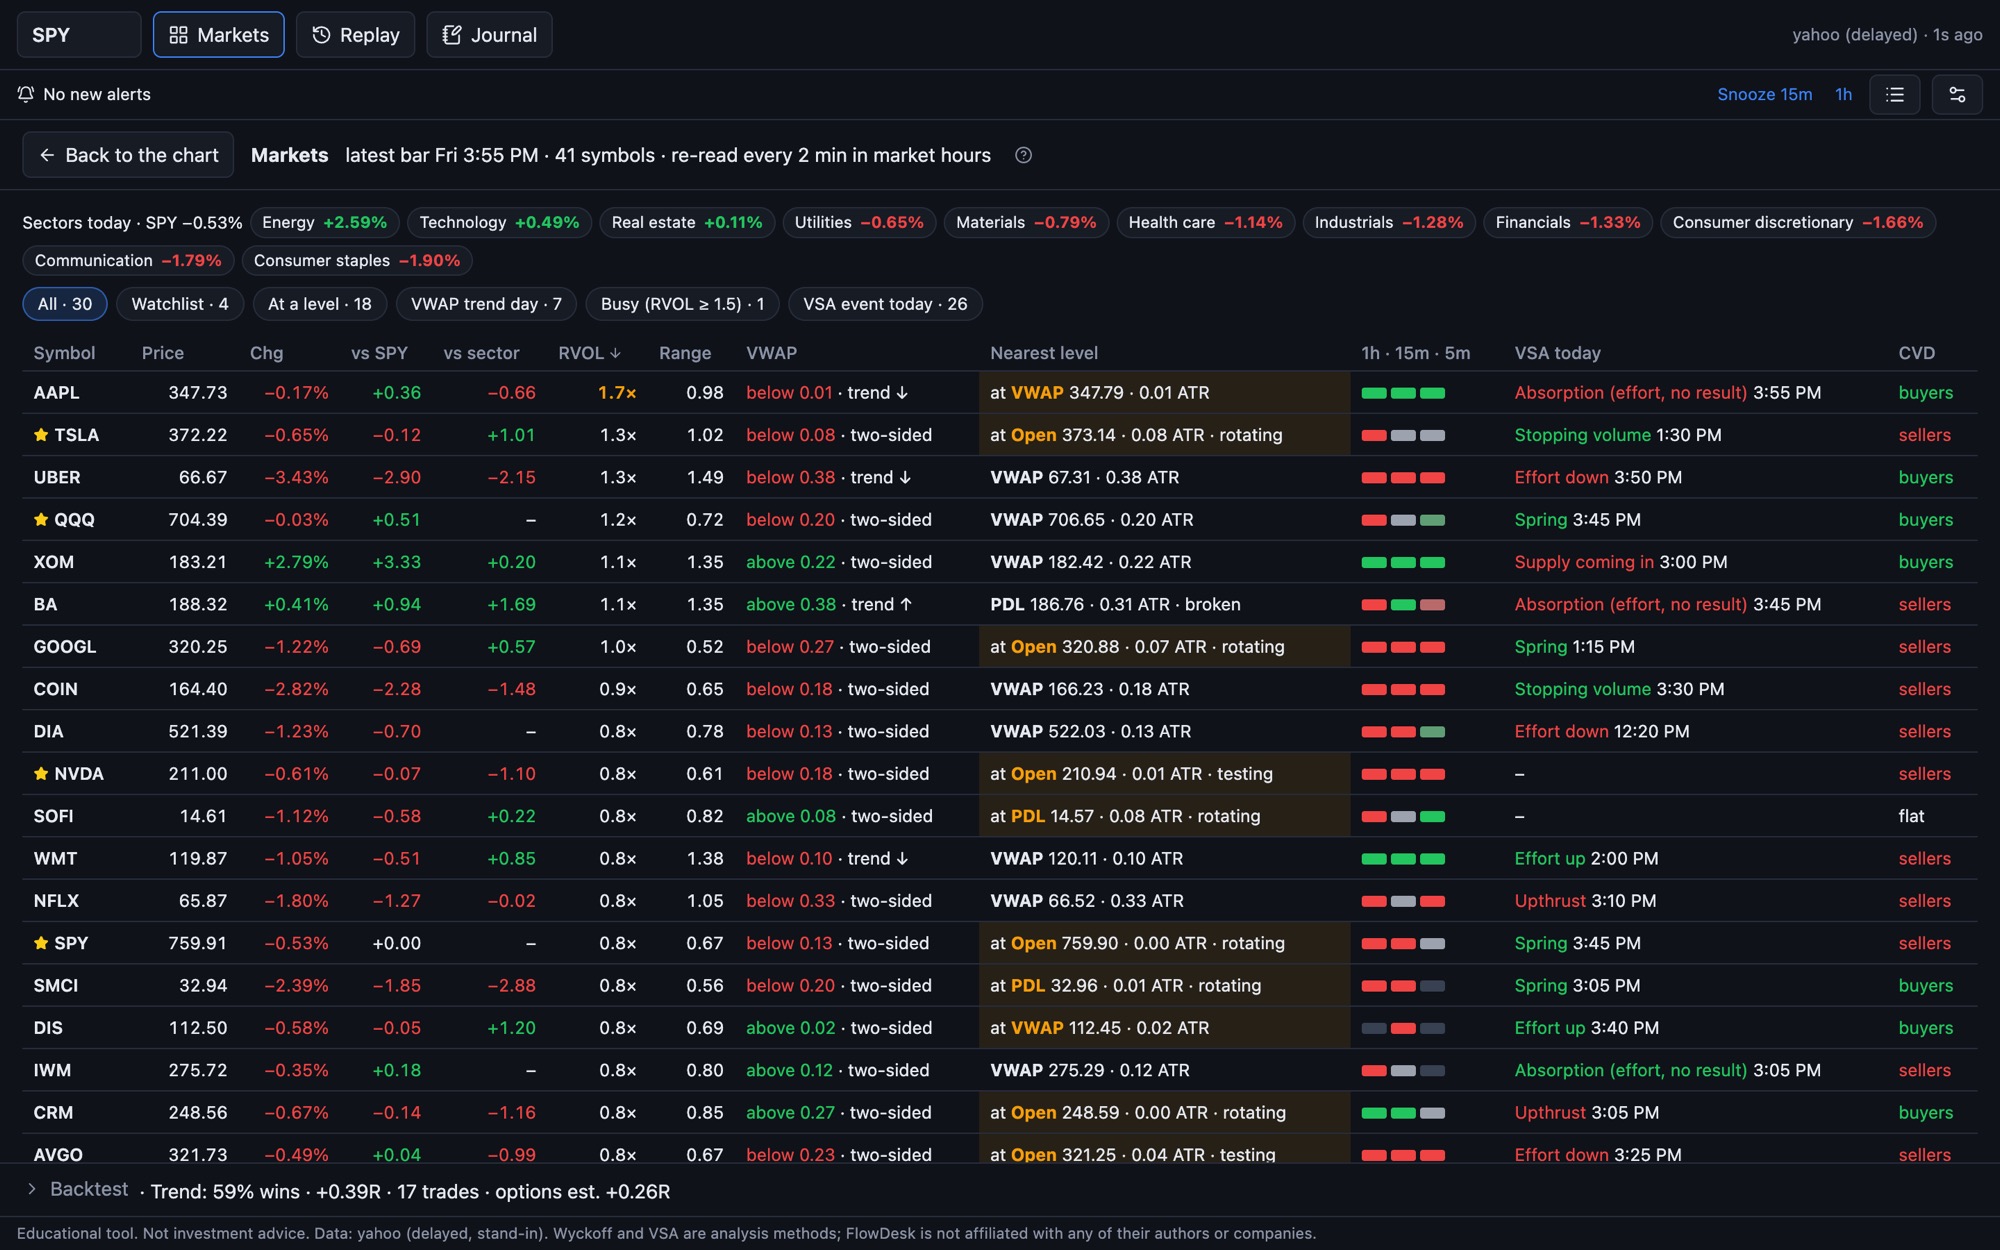This screenshot has height=1250, width=2000.
Task: Sort by Price column header
Action: point(163,353)
